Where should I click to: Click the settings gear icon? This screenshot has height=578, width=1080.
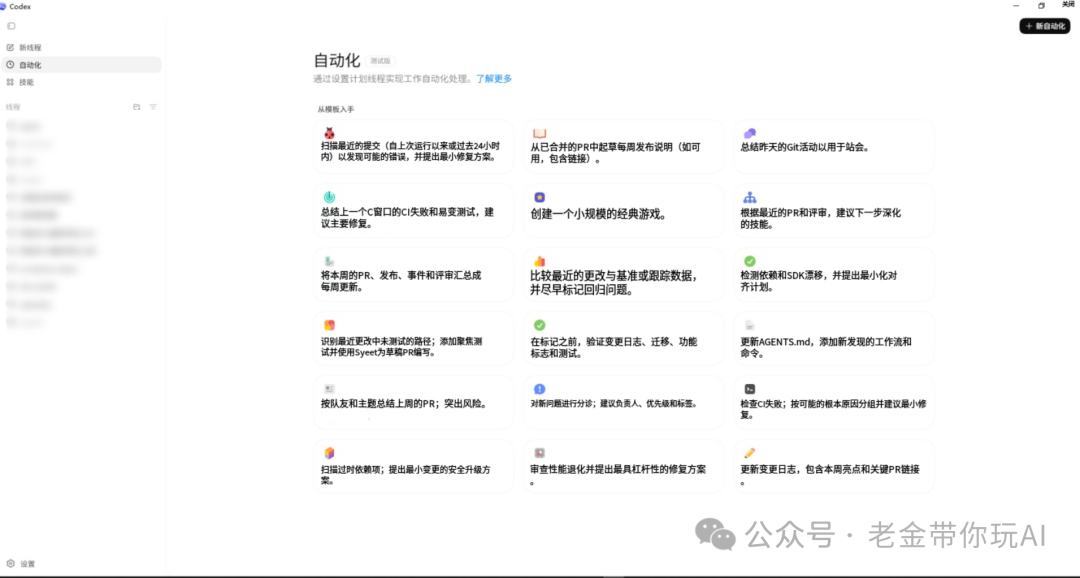[x=10, y=564]
